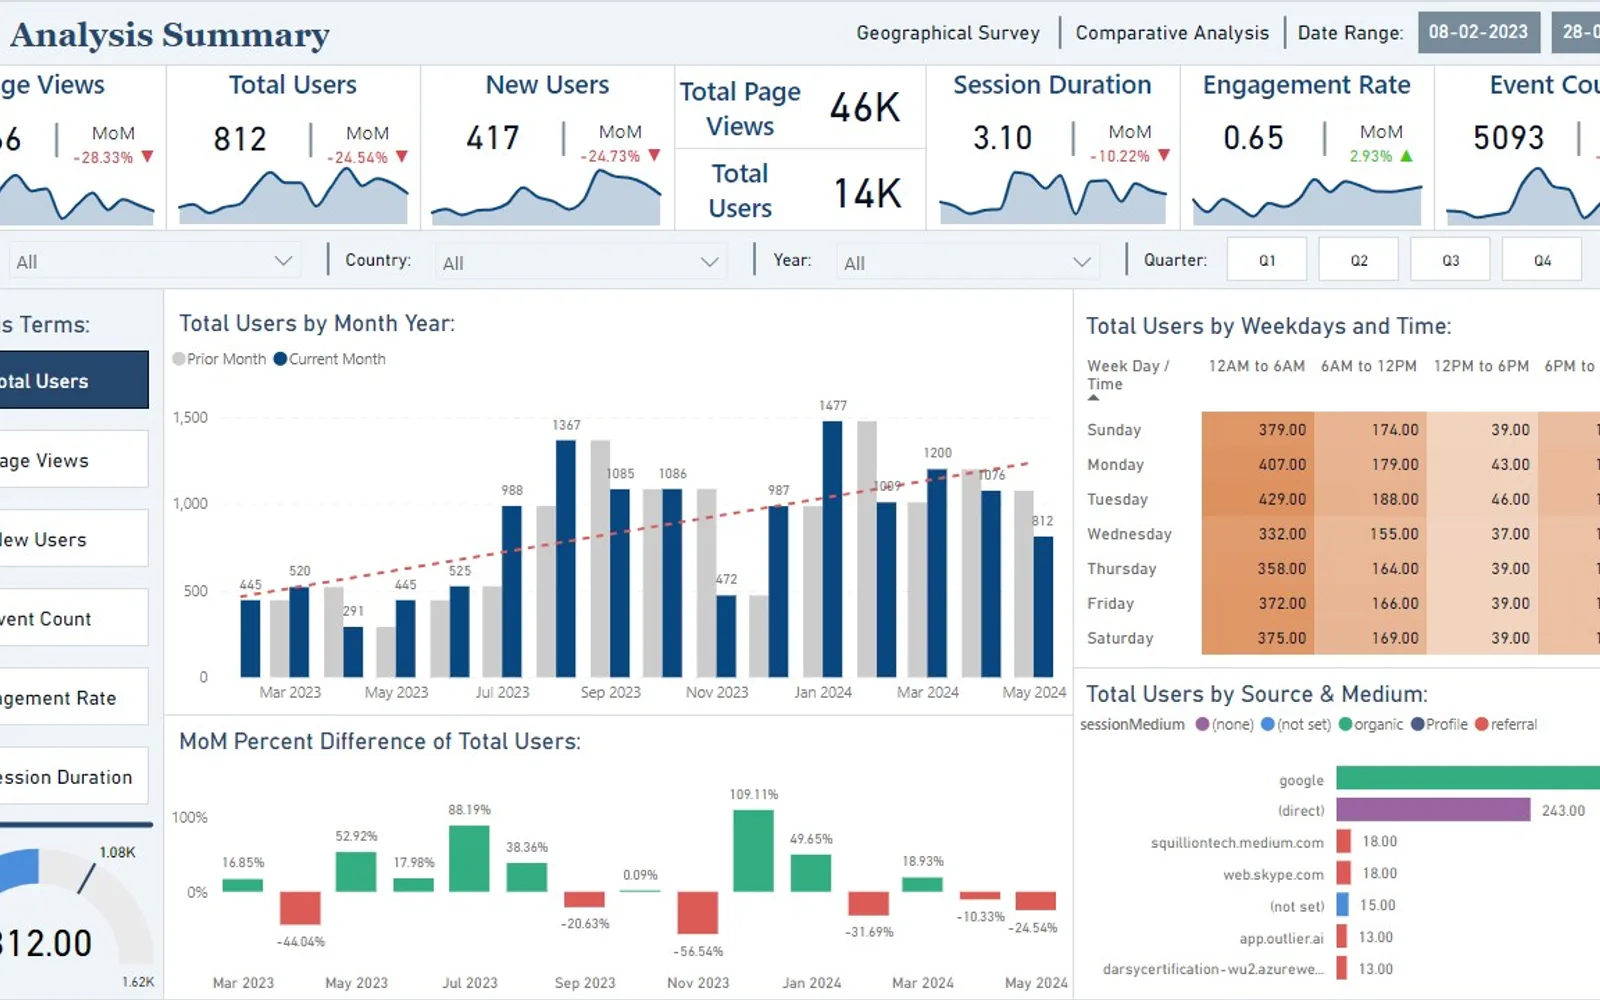The width and height of the screenshot is (1600, 1000).
Task: Click the 08-02-2023 start date field
Action: pyautogui.click(x=1478, y=32)
